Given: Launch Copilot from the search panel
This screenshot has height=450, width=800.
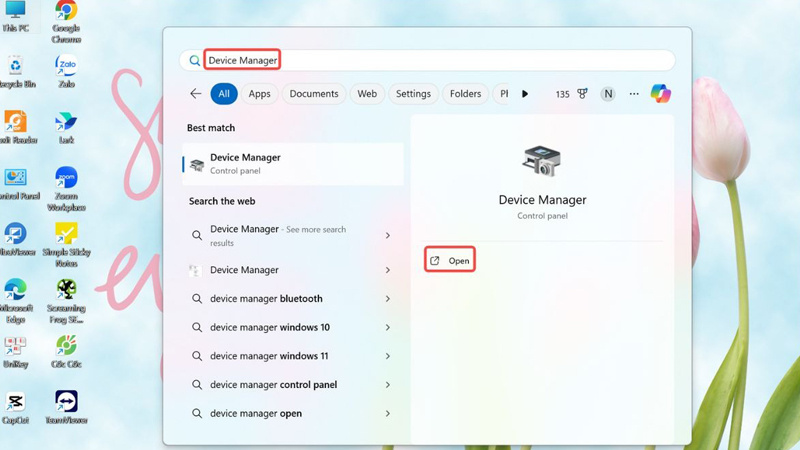Looking at the screenshot, I should (661, 93).
